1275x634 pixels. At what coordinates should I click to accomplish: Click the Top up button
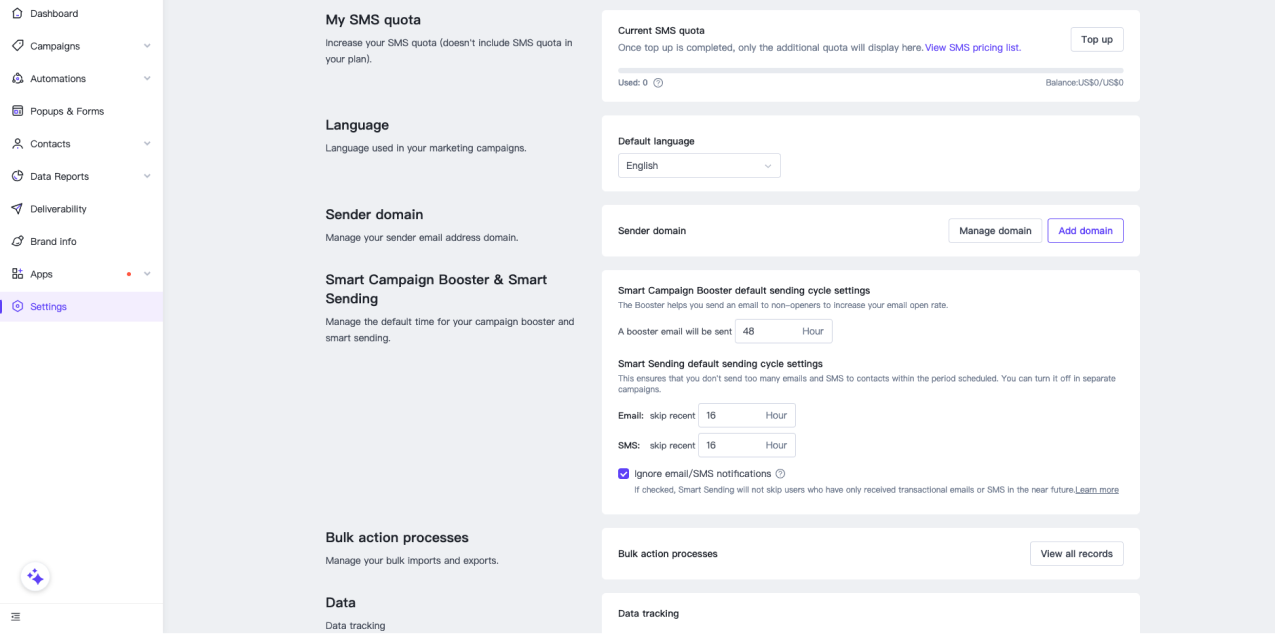tap(1096, 40)
